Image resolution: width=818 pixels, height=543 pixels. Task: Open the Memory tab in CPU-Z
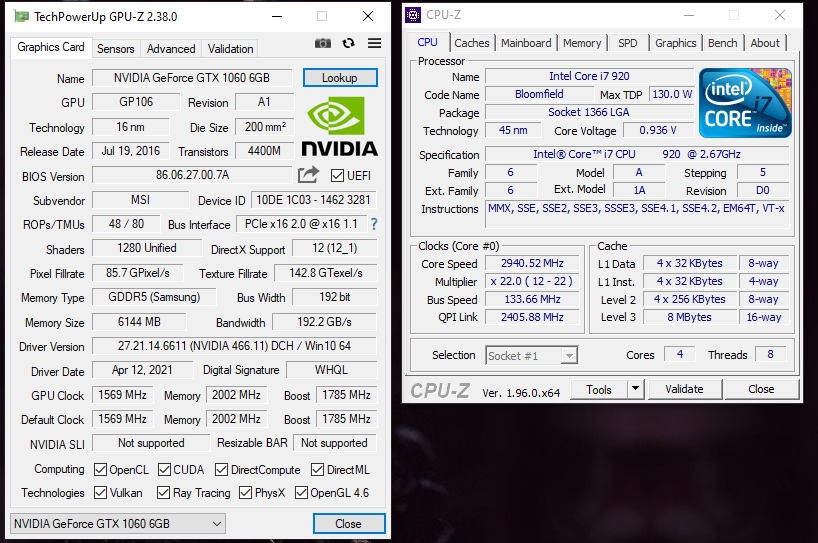tap(582, 43)
